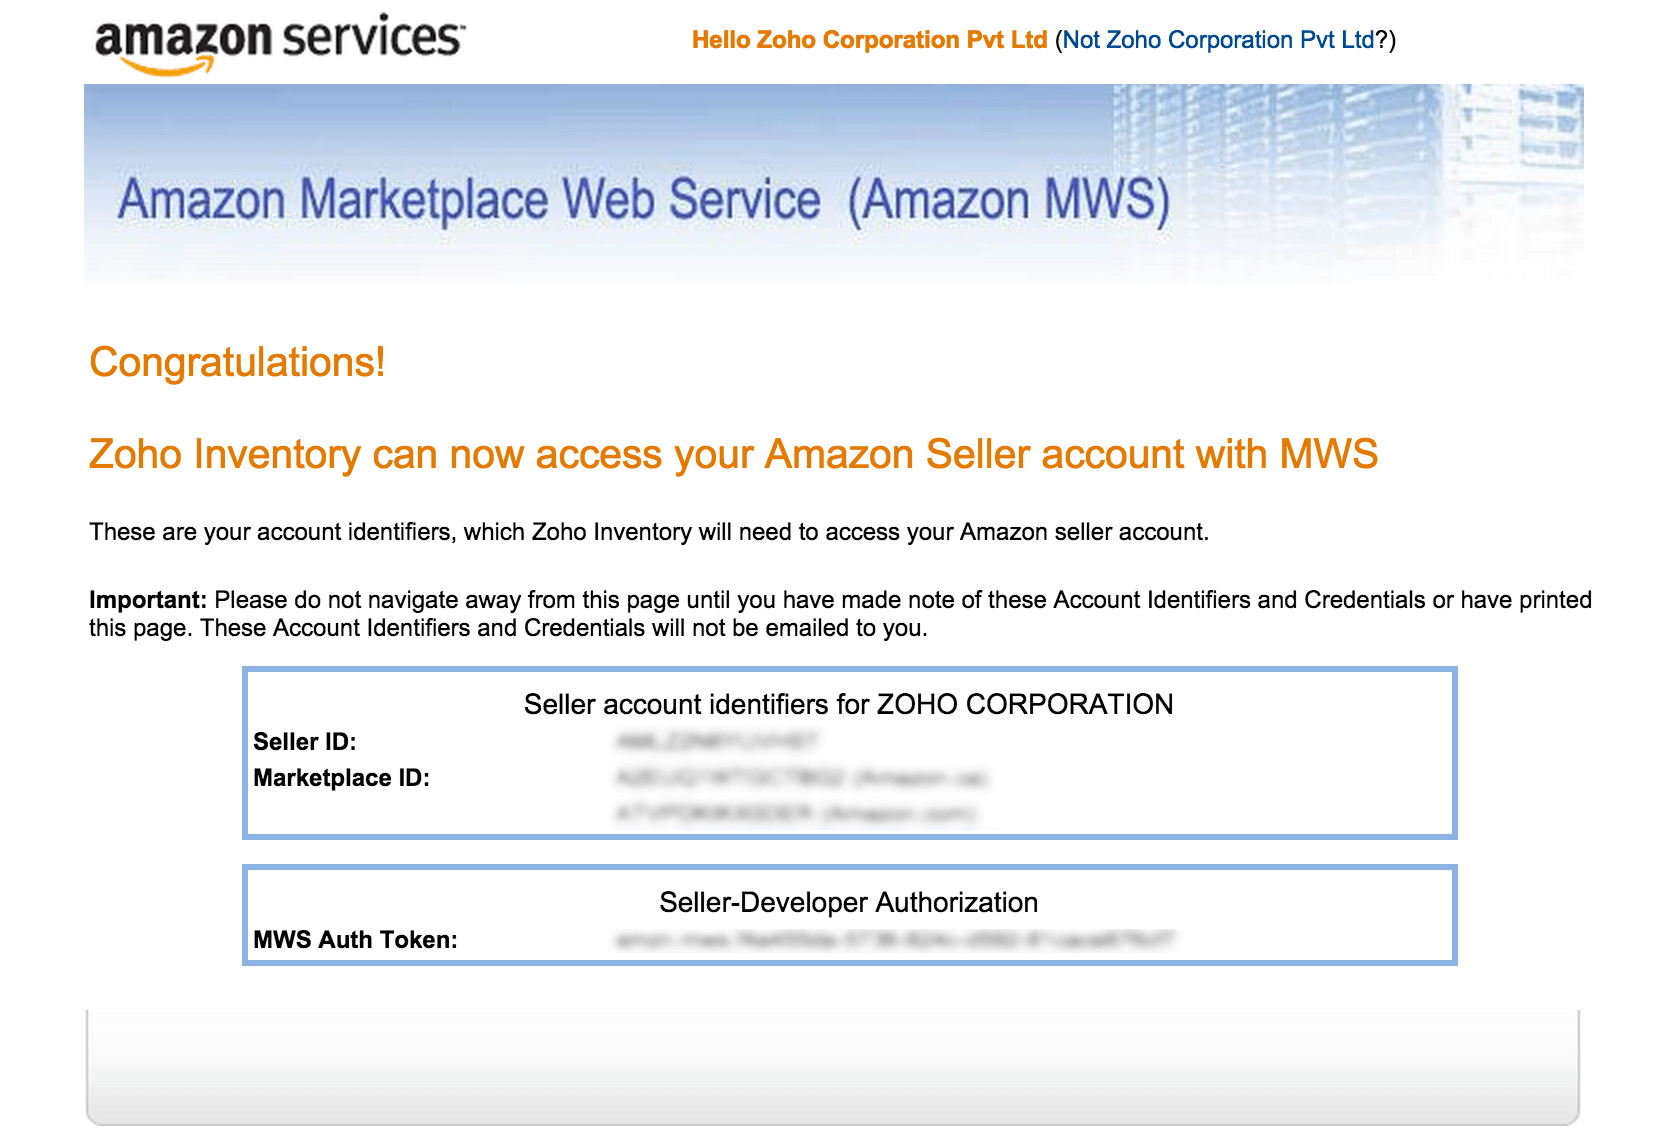Click the 'Seller-Developer Authorization' title

tap(848, 902)
